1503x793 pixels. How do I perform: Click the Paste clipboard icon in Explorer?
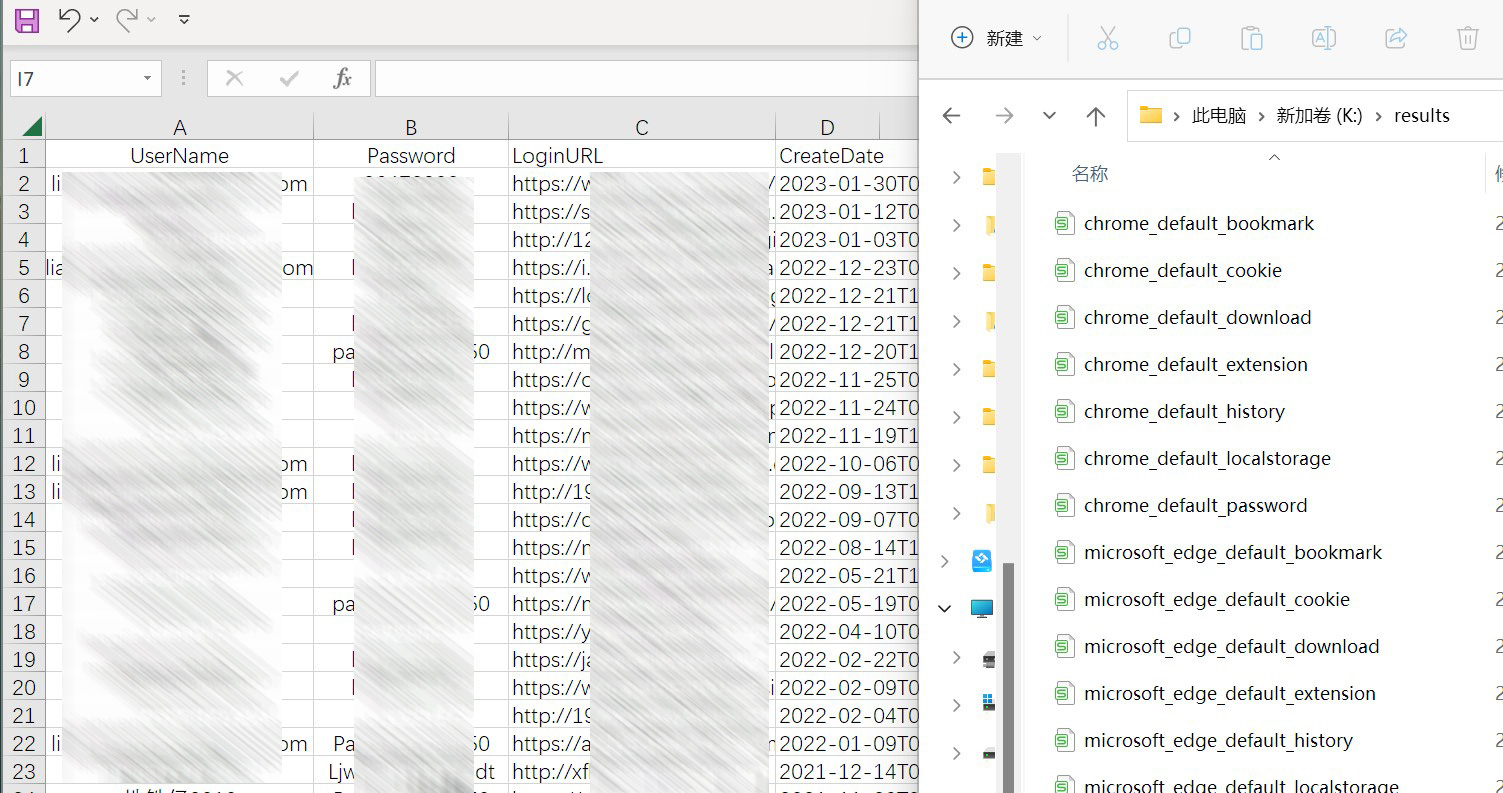[1252, 38]
